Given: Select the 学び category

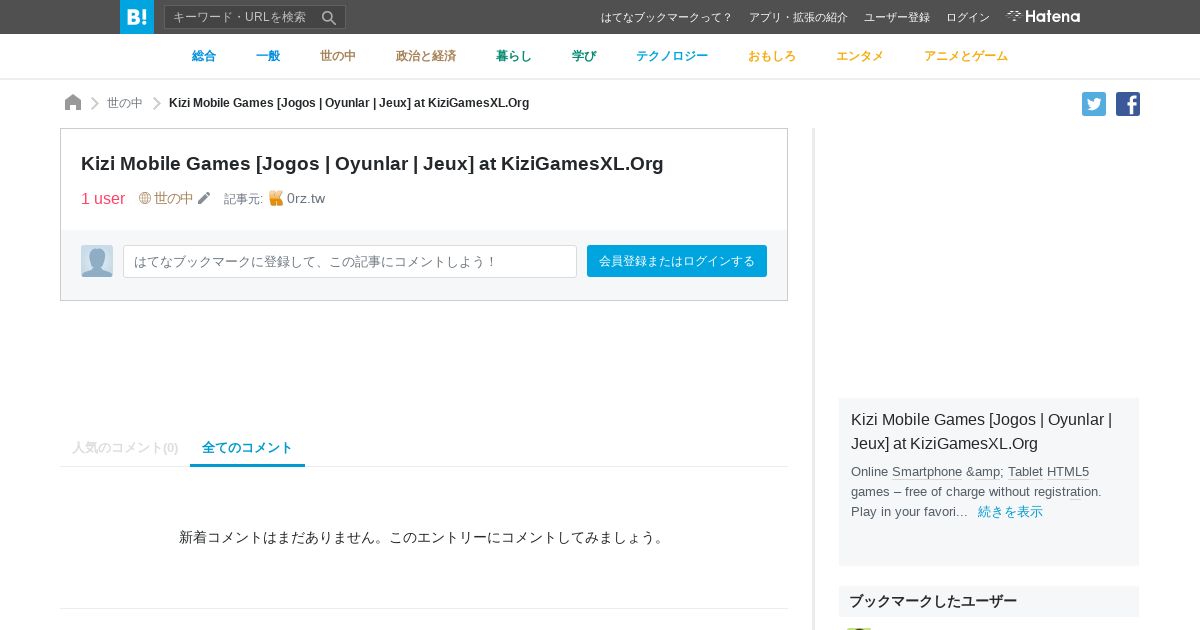Looking at the screenshot, I should [584, 56].
